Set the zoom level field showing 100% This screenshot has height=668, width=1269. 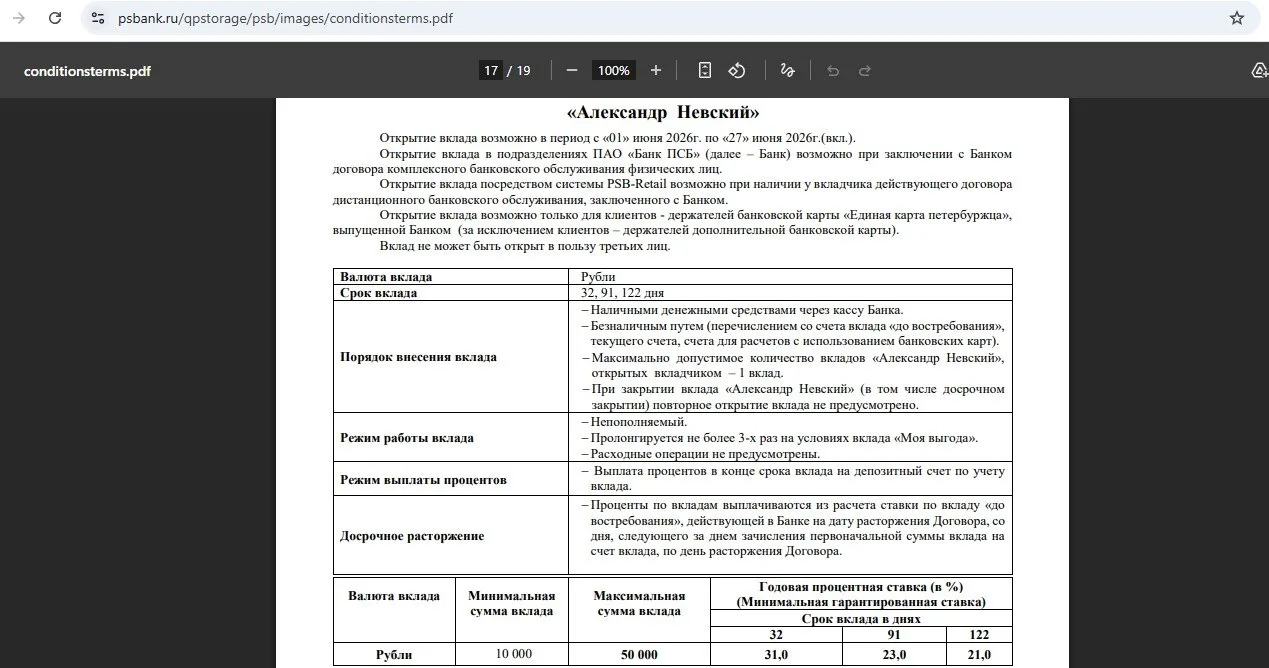tap(613, 70)
